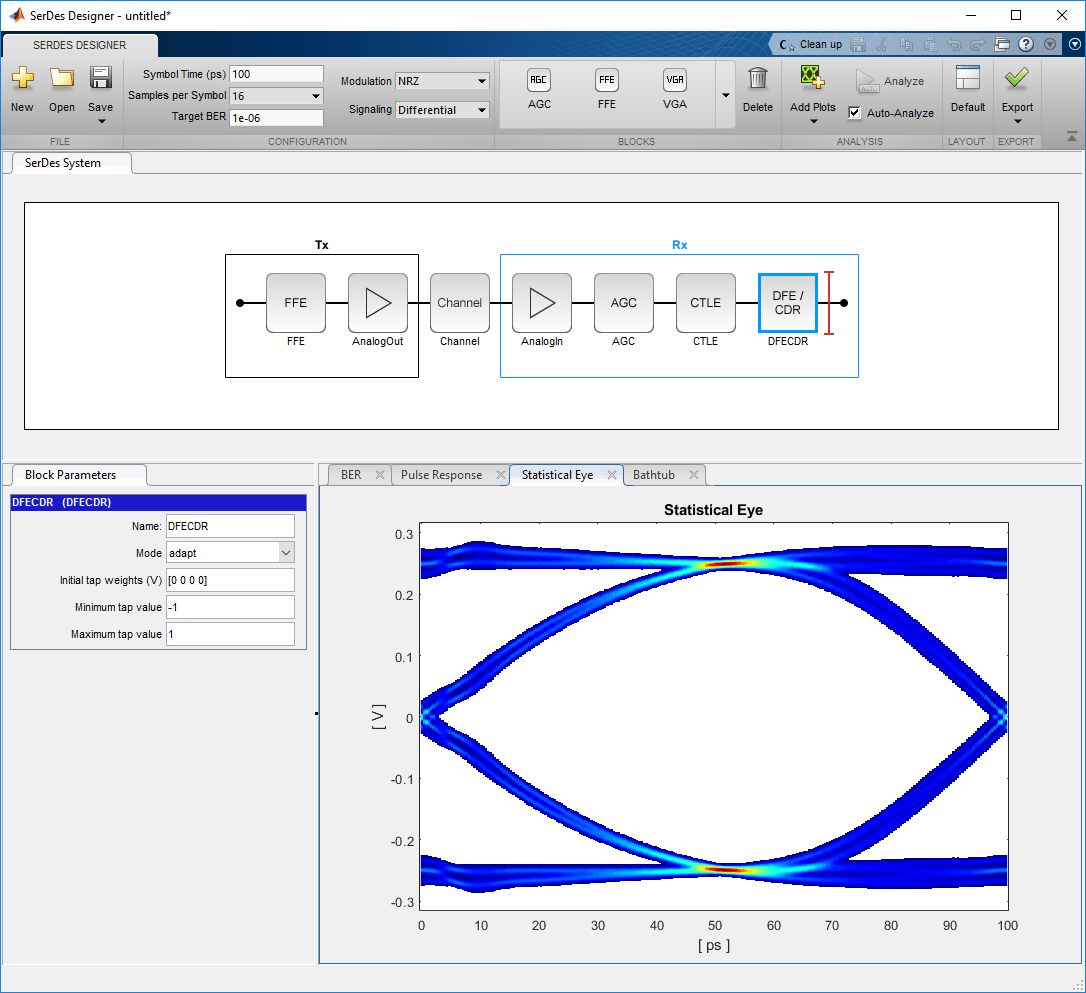Add the AGC block from the Blocks gallery

[539, 89]
